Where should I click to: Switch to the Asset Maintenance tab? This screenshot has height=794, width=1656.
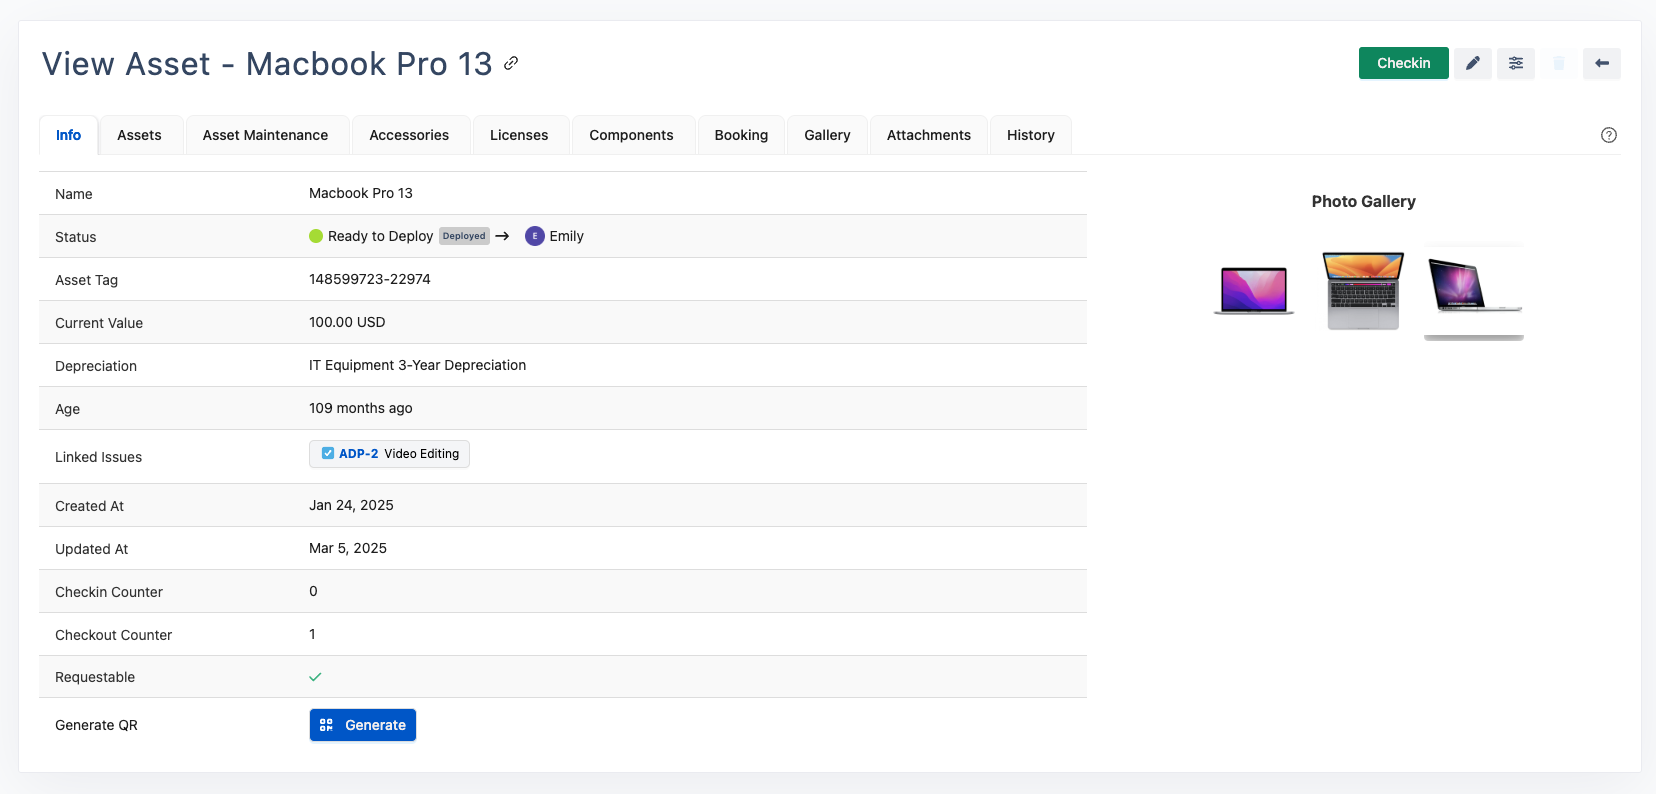(x=265, y=135)
